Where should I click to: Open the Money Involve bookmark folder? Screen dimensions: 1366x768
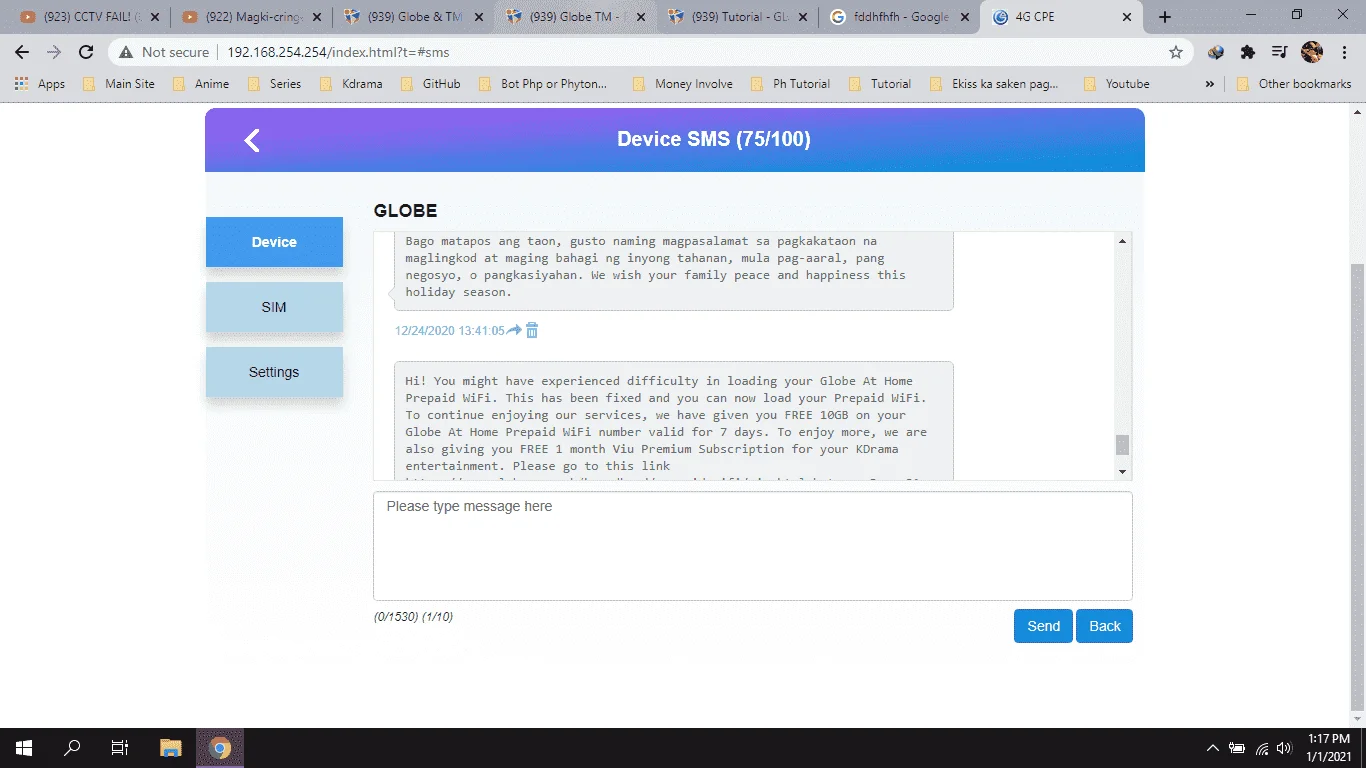[683, 84]
